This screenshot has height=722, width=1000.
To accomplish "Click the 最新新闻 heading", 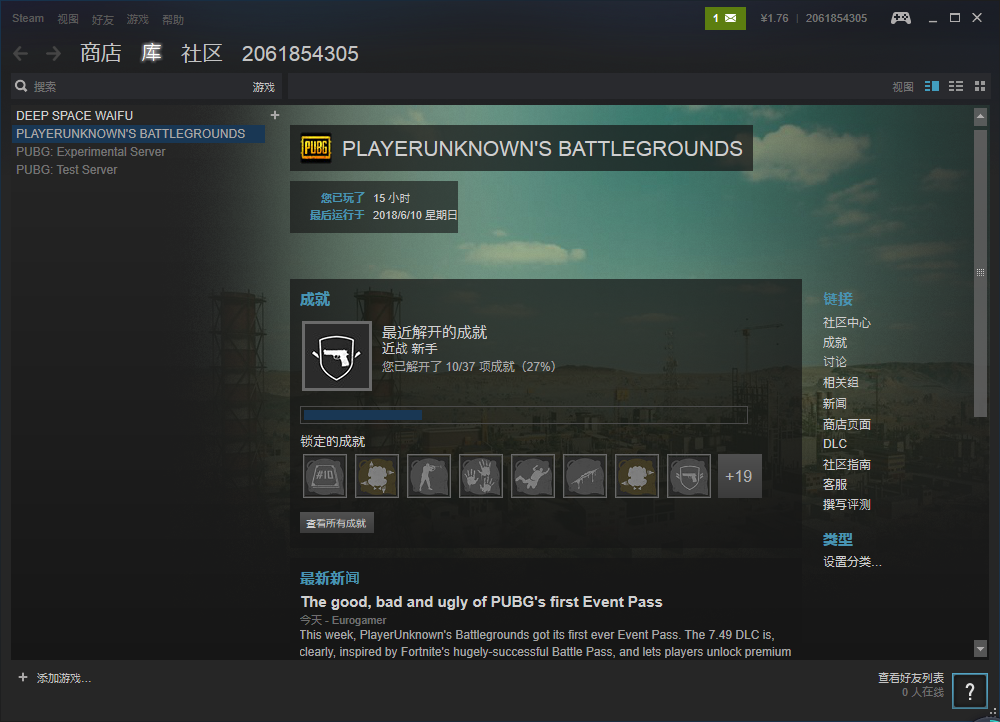I will 330,578.
